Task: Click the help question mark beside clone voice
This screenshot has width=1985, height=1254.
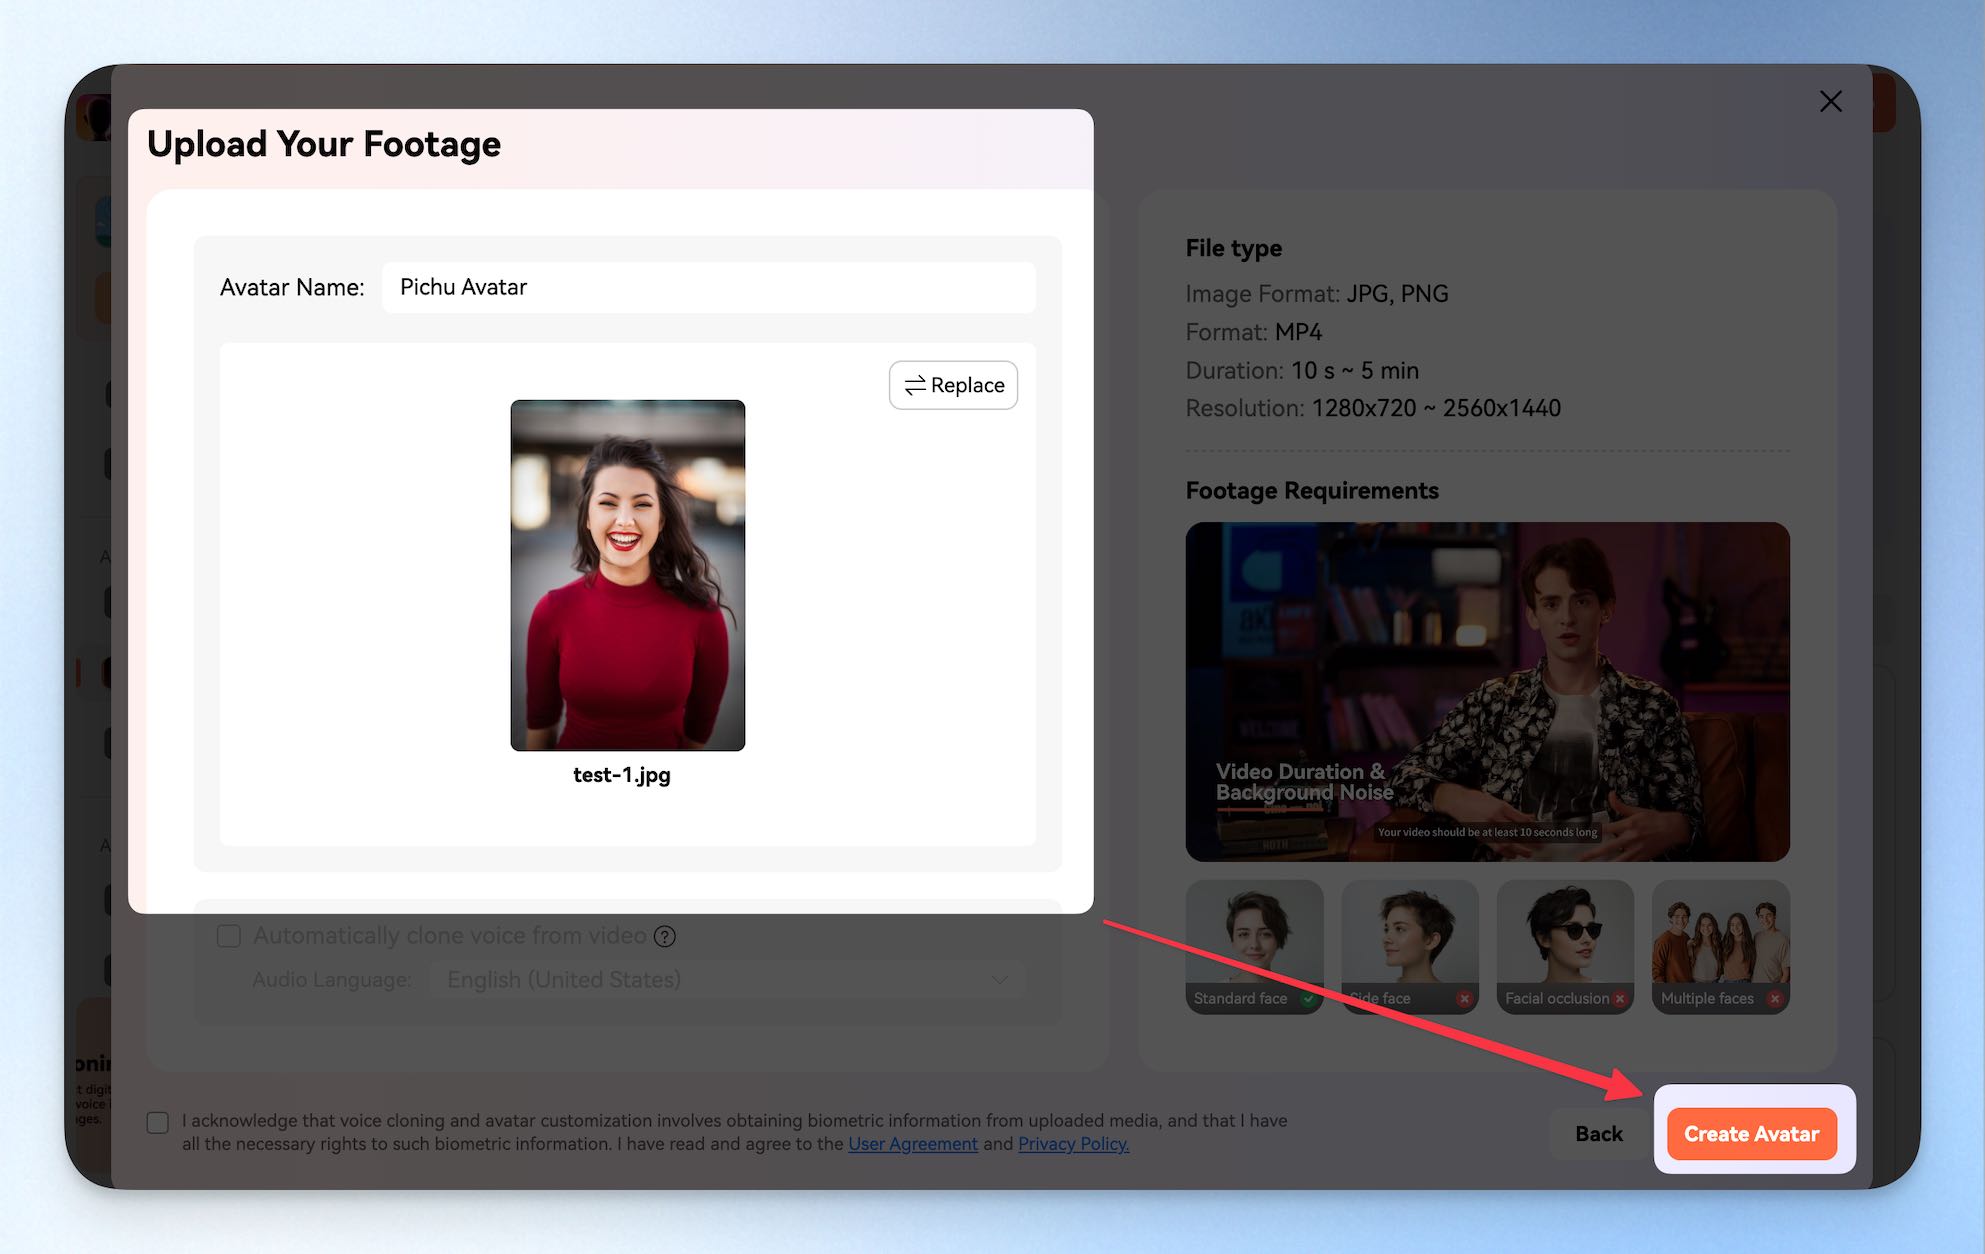Action: point(665,936)
